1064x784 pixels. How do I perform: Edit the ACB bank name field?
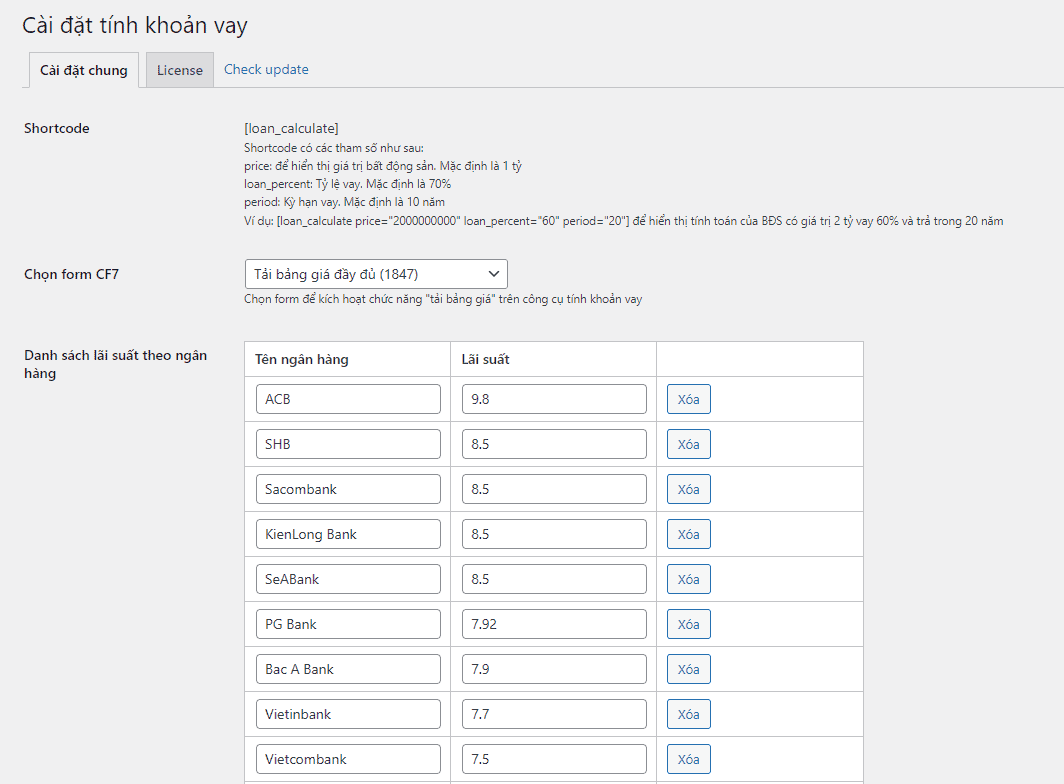[x=348, y=399]
